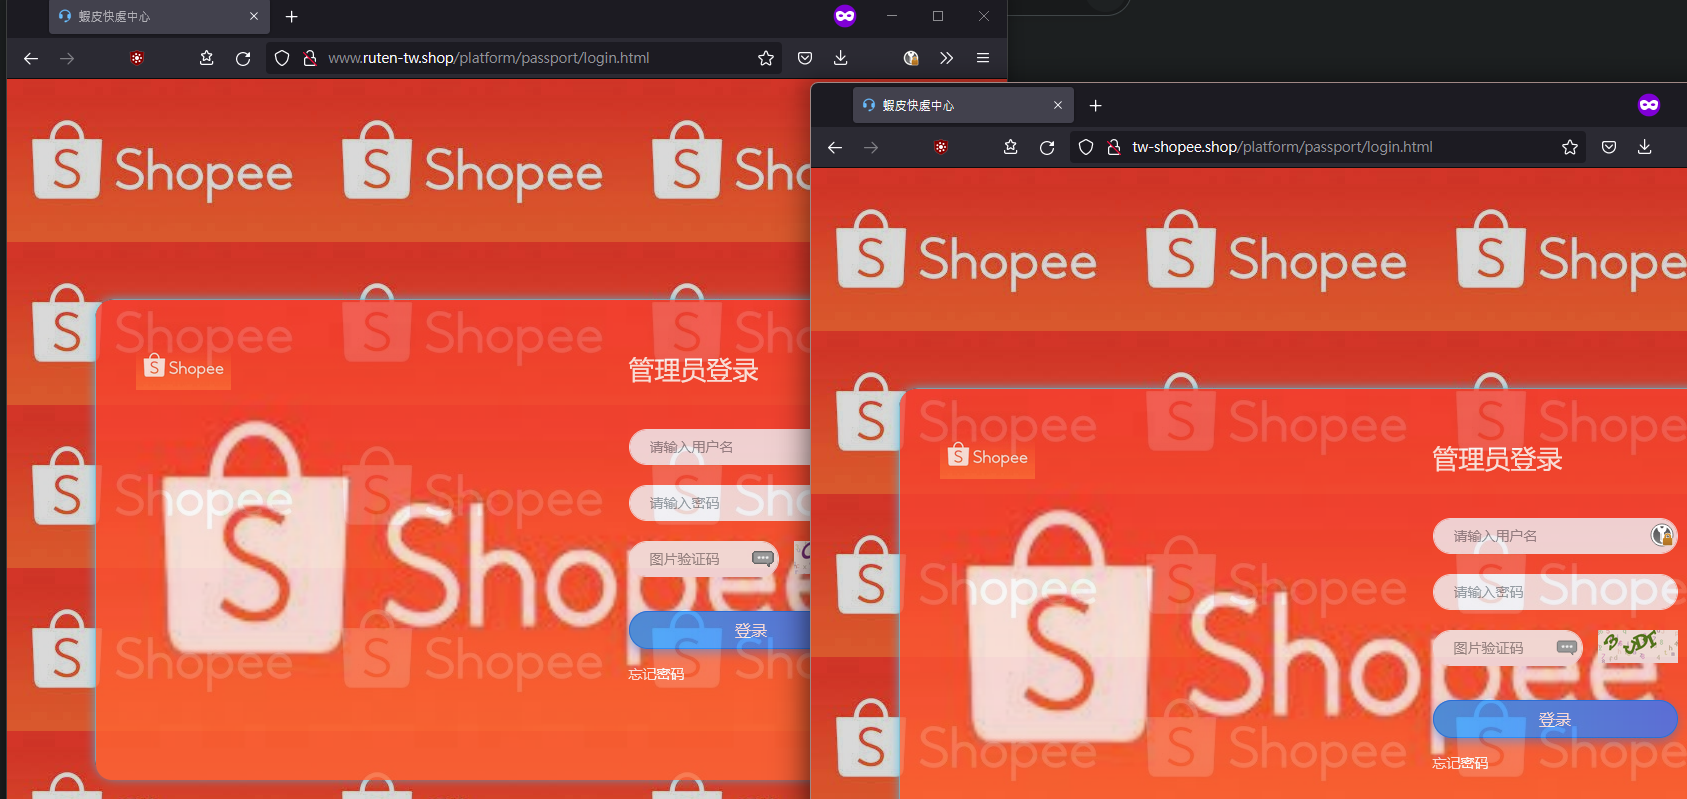Select the 蝦皮快處中心 tab in tw-shopee.shop window
This screenshot has width=1687, height=799.
pos(963,105)
